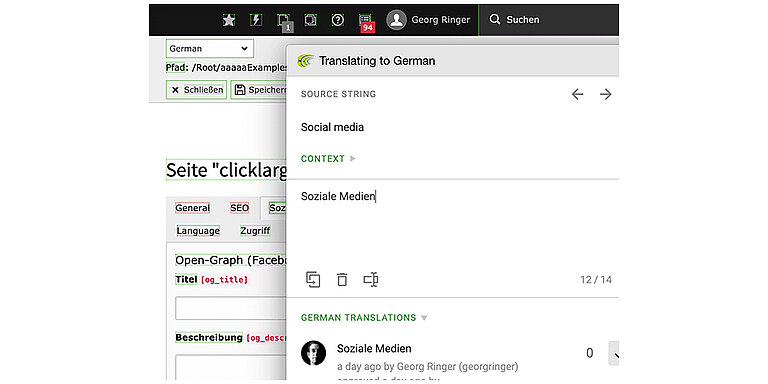The height and width of the screenshot is (384, 768).
Task: Switch to the Language tab
Action: click(198, 231)
